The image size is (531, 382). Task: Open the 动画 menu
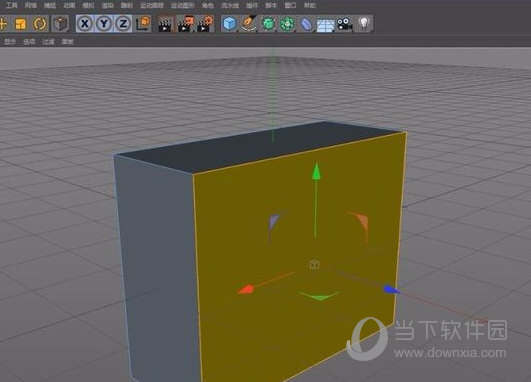(69, 5)
